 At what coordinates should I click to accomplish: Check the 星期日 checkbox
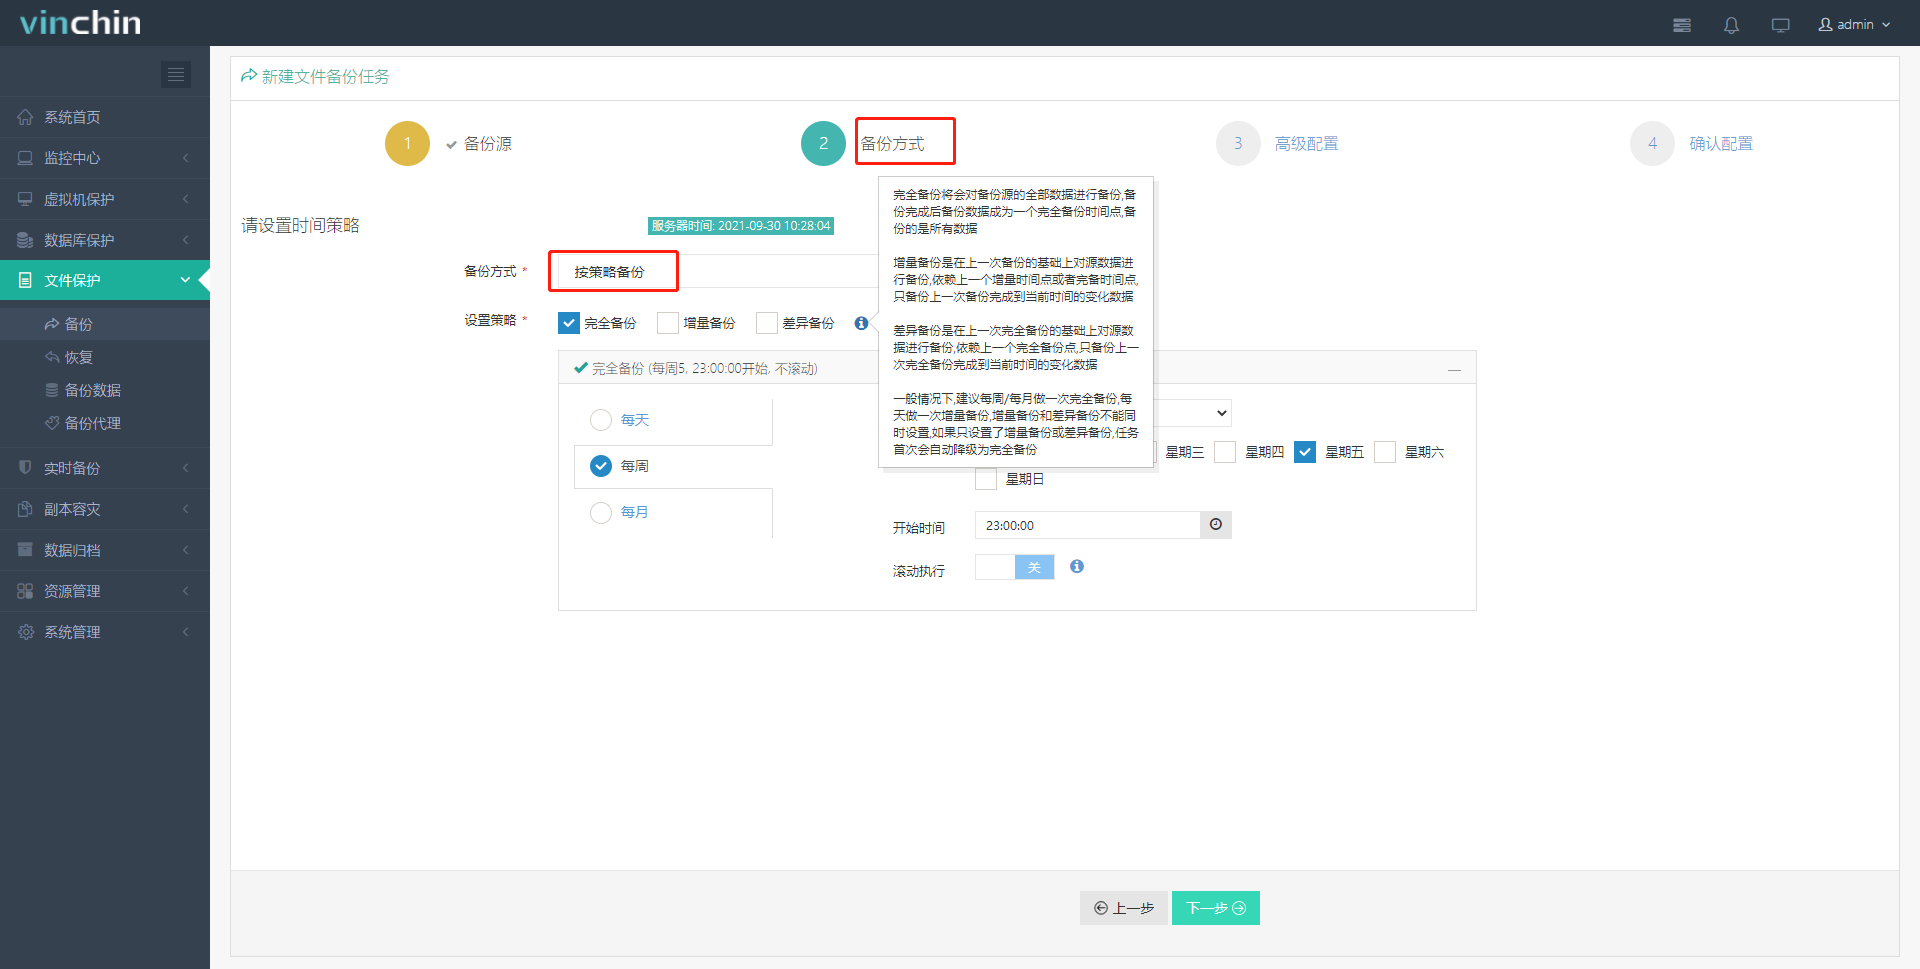(x=986, y=479)
